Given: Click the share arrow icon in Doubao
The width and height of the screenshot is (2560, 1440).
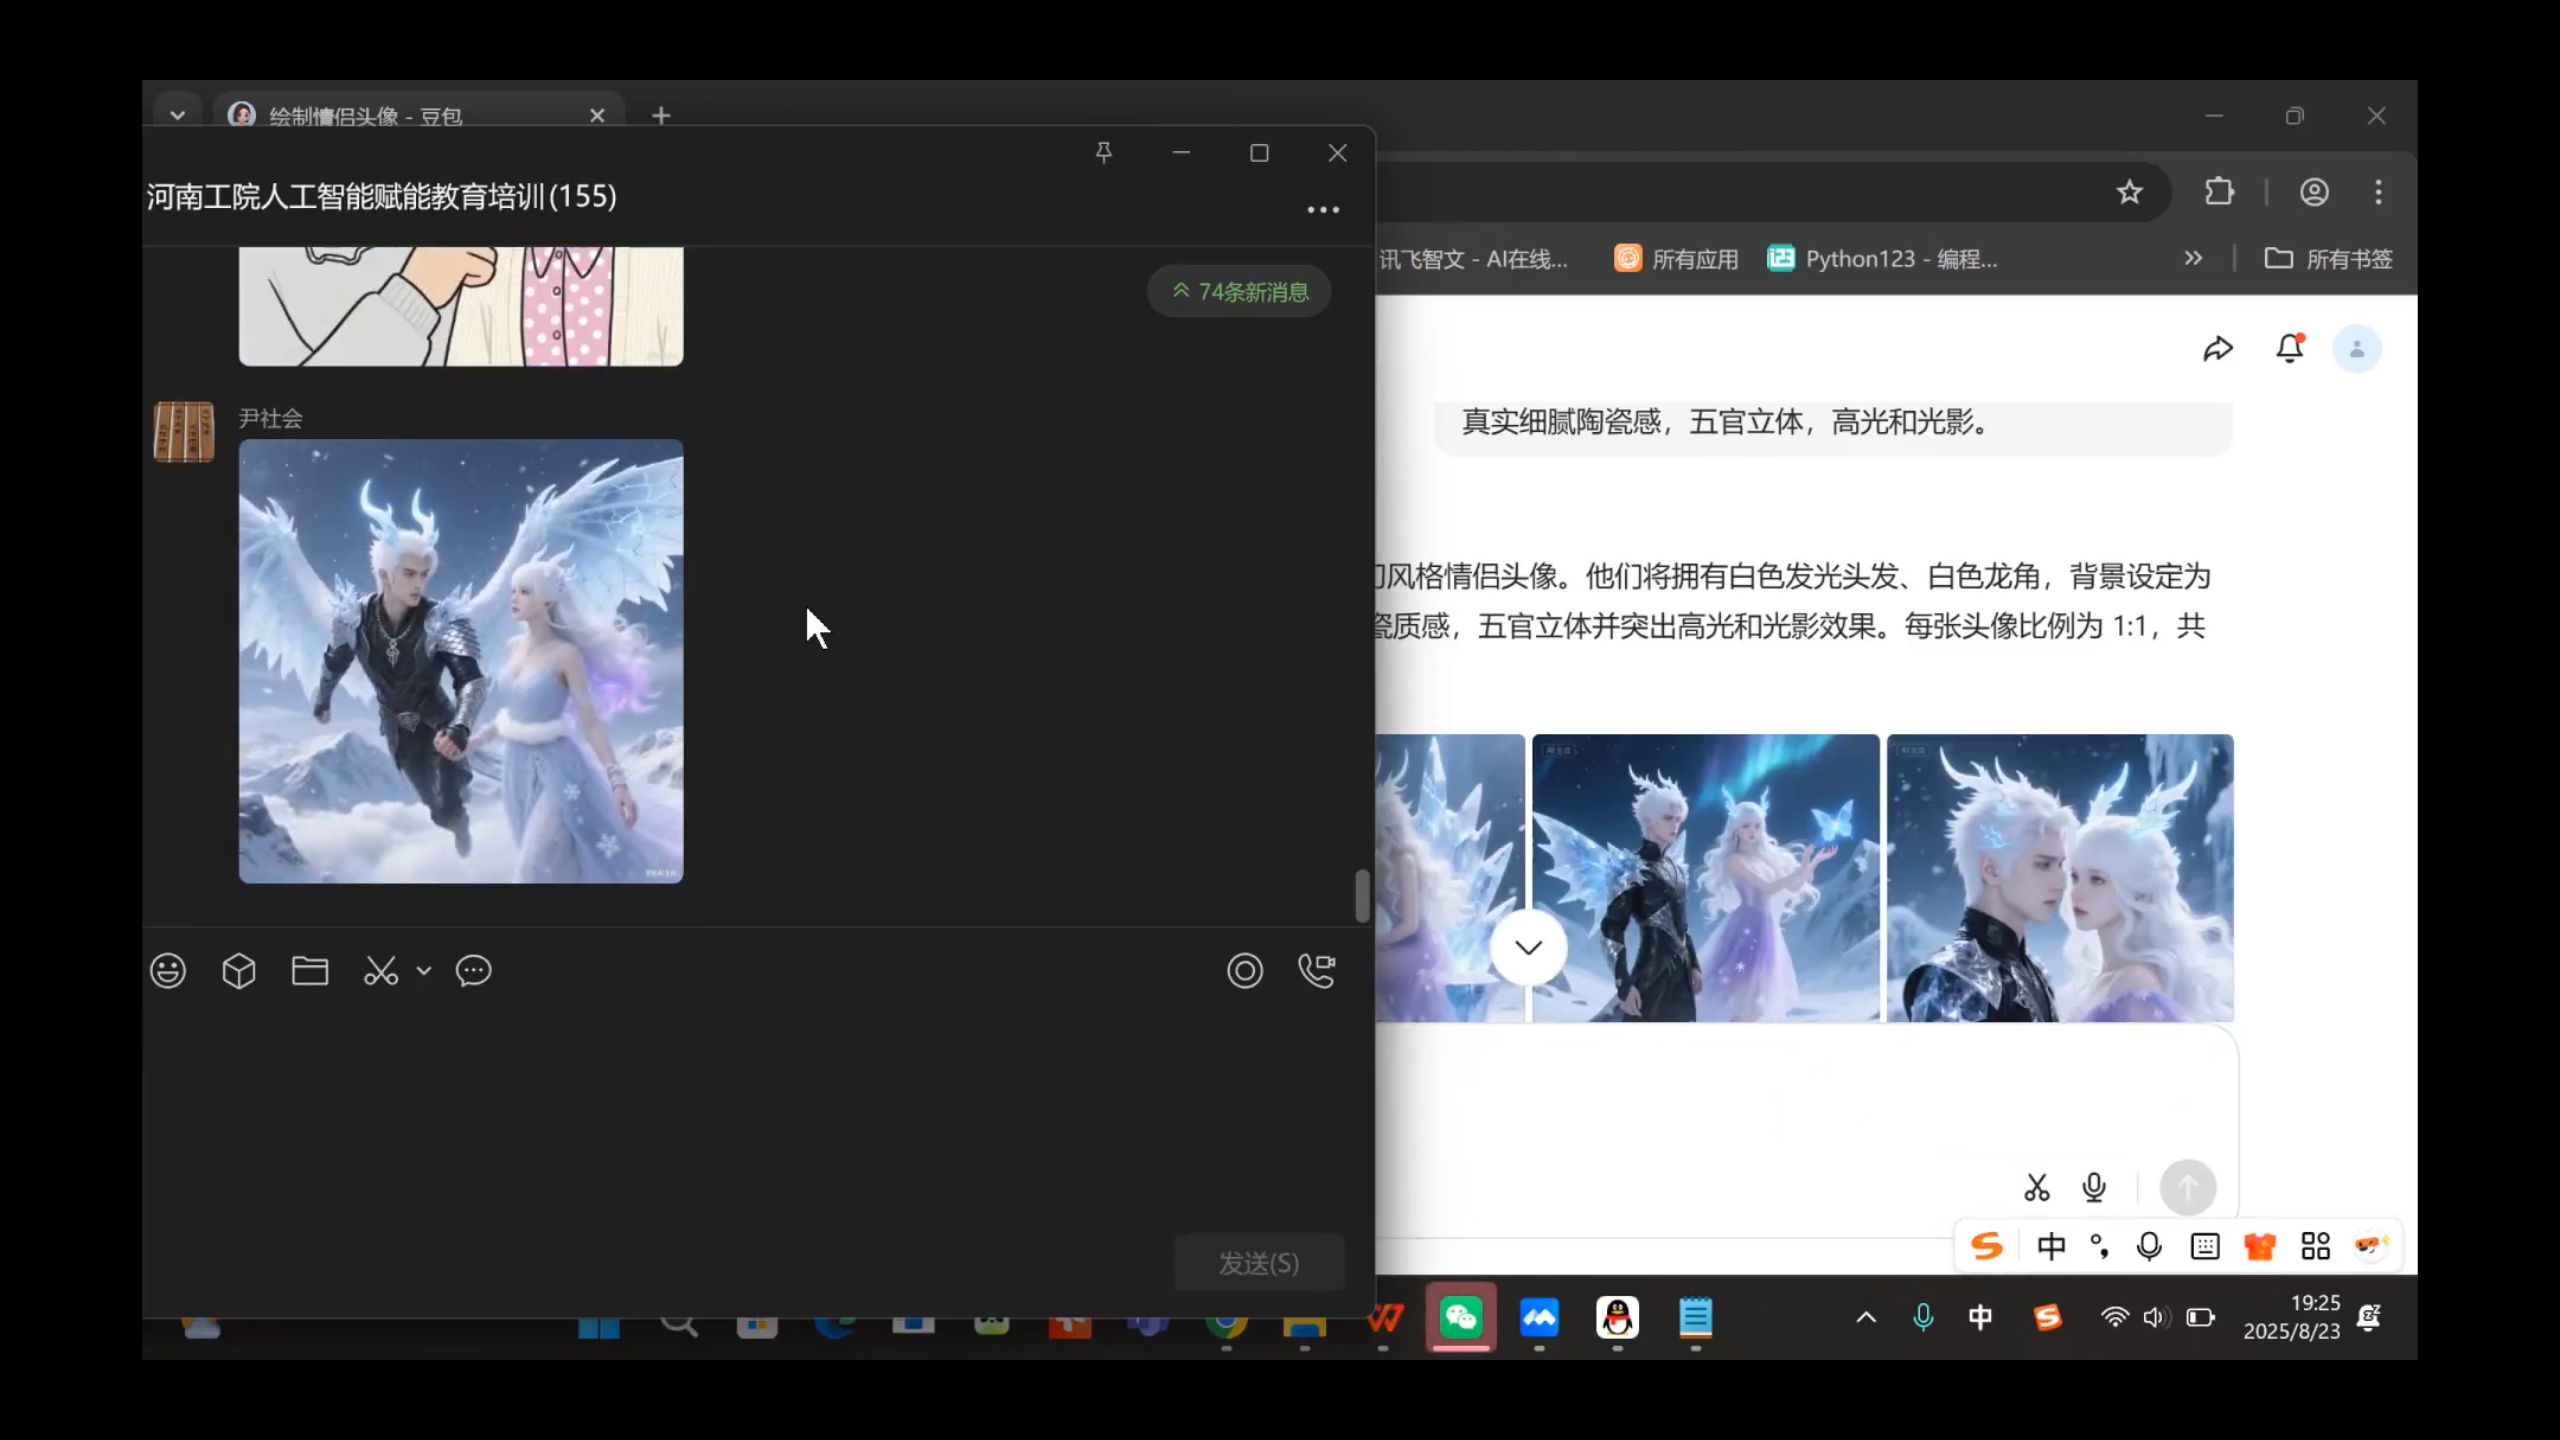Looking at the screenshot, I should pyautogui.click(x=2218, y=349).
